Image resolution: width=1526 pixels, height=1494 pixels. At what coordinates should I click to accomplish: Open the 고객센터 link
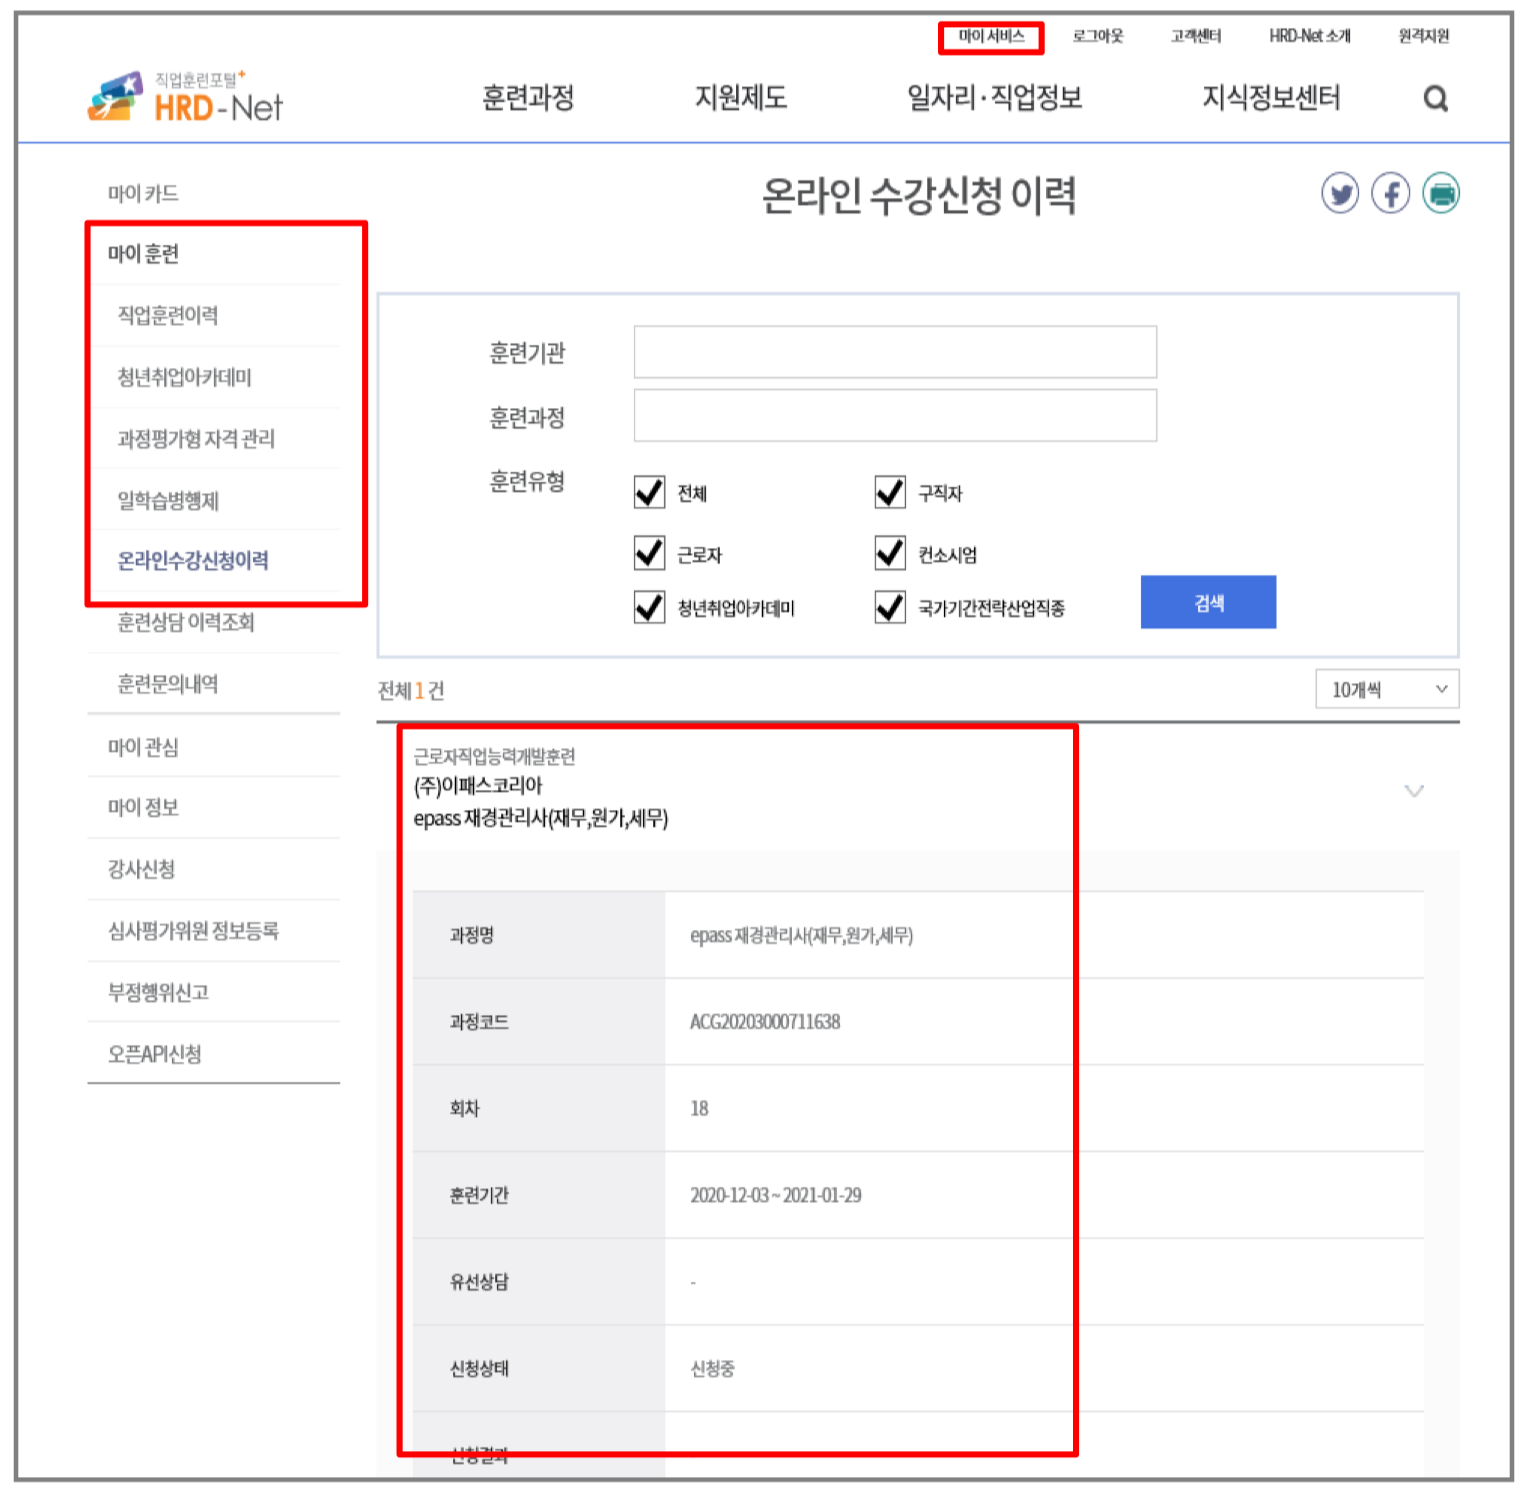pos(1196,37)
